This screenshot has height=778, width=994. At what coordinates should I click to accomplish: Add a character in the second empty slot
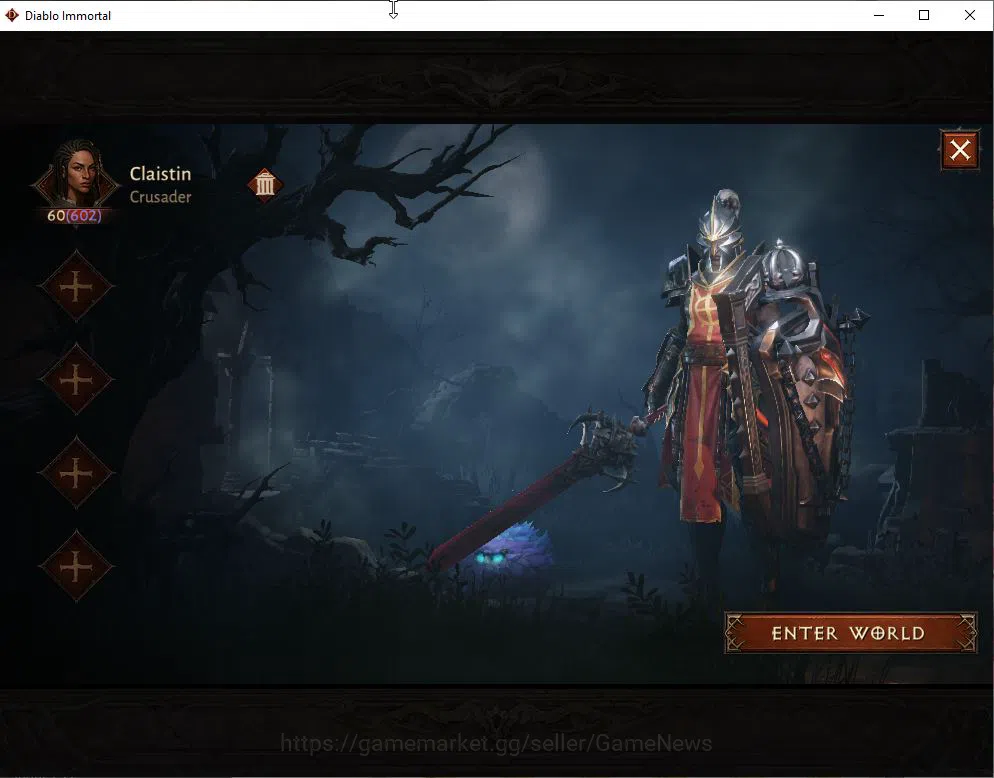point(76,380)
